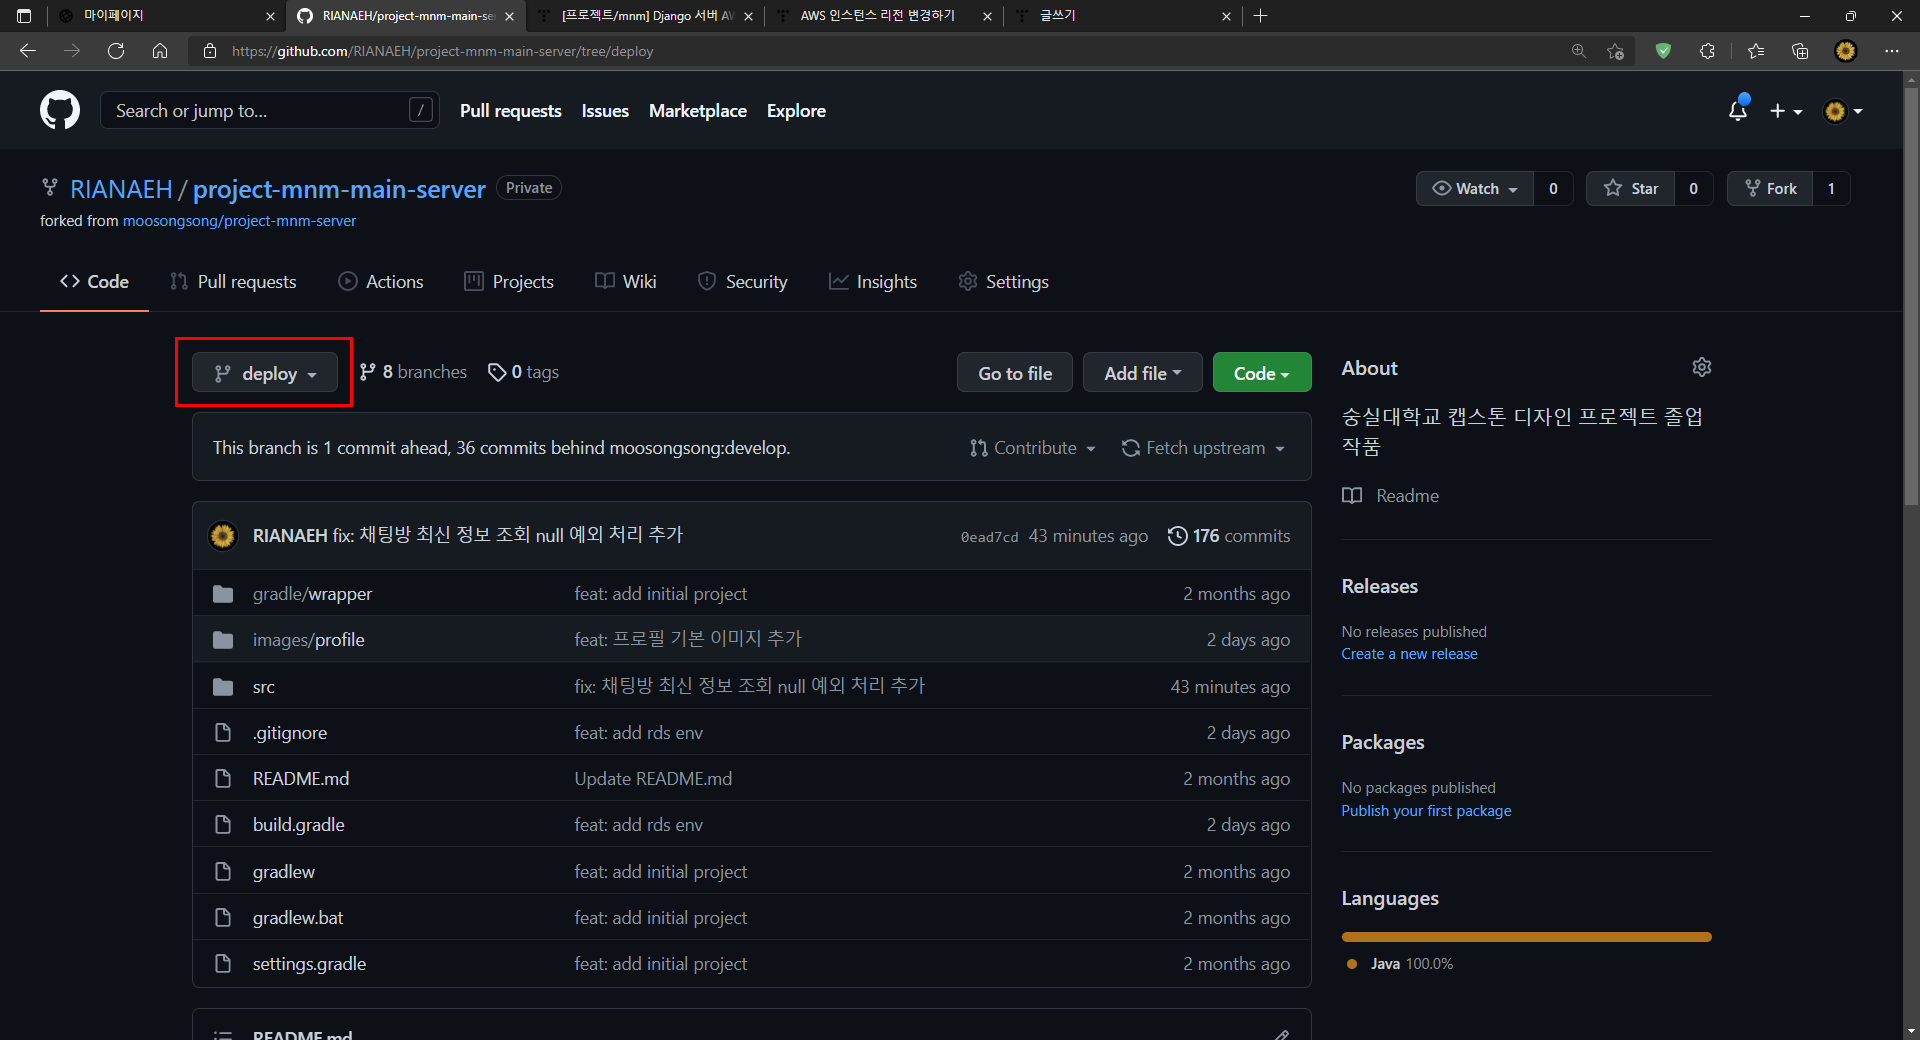Click the .gitignore file icon
This screenshot has width=1920, height=1040.
[223, 733]
